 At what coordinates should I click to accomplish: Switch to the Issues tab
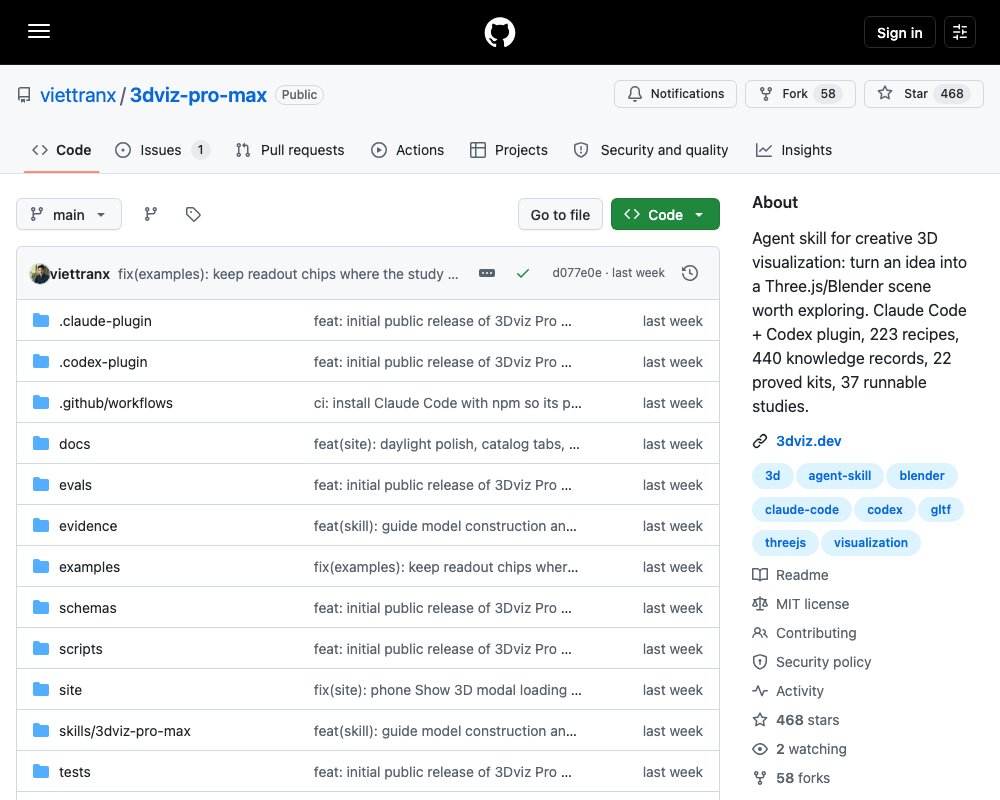(x=162, y=150)
